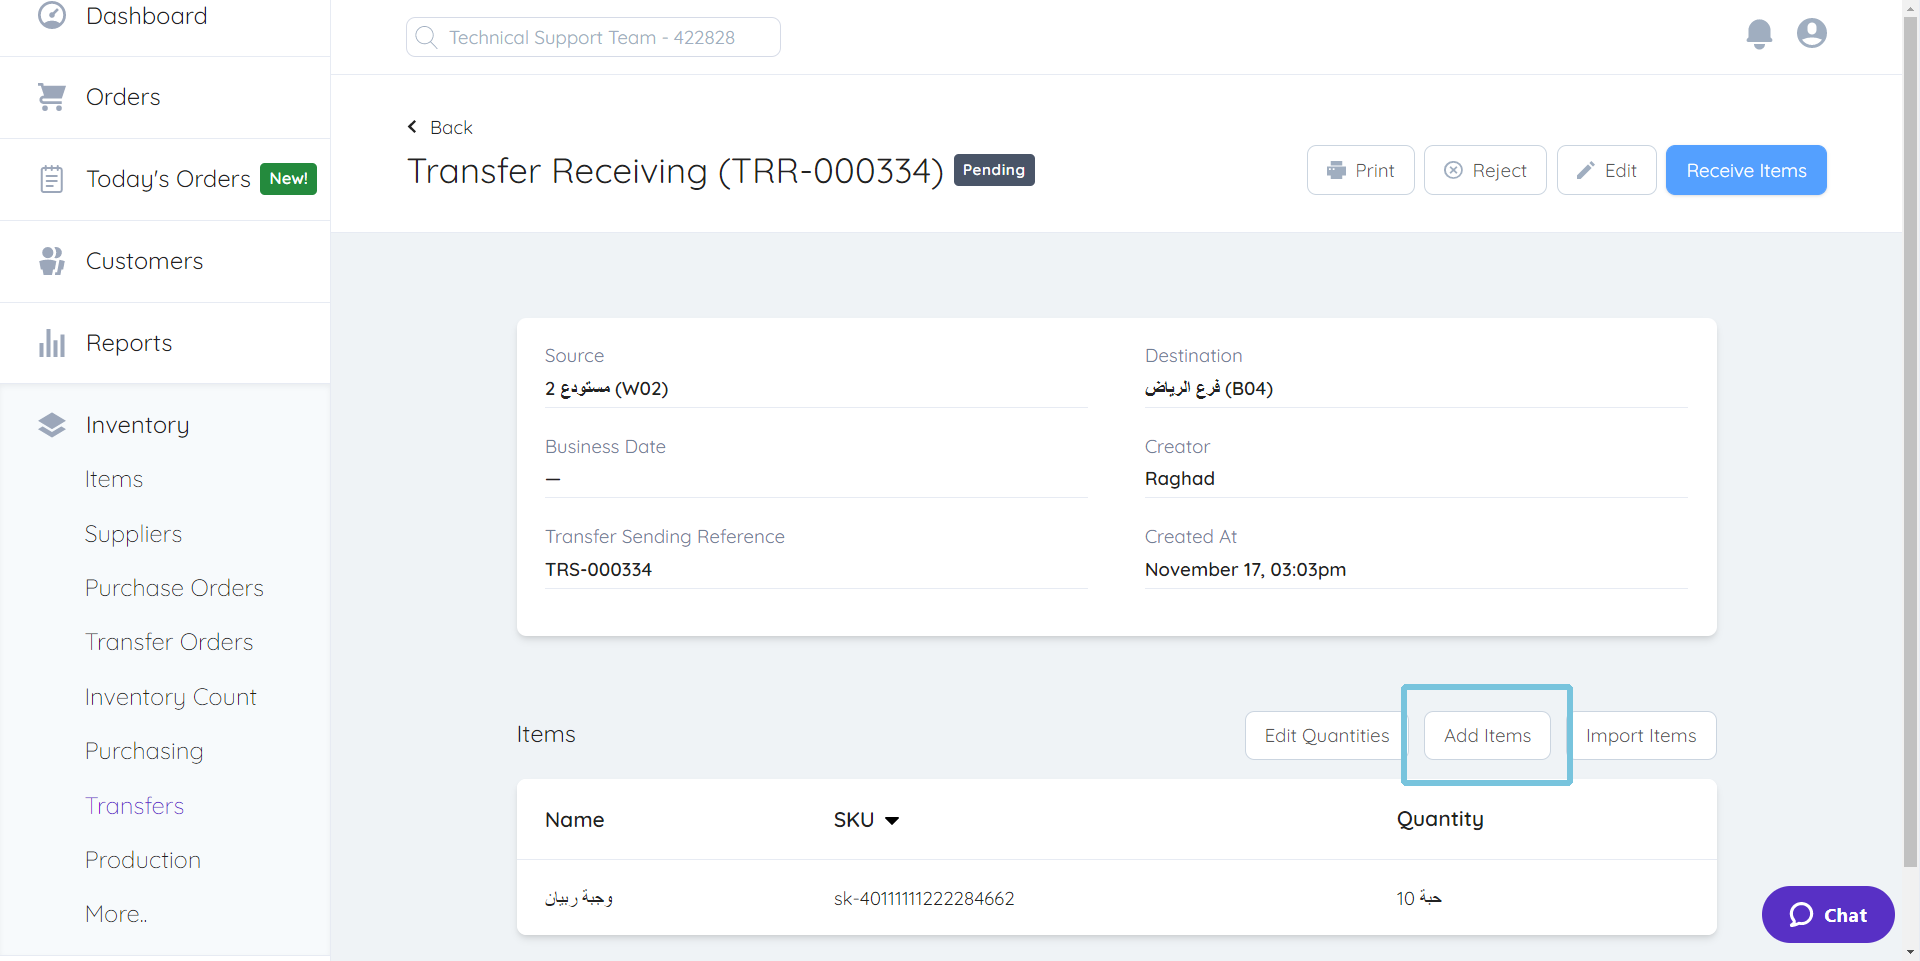Open the notifications bell icon
This screenshot has width=1920, height=961.
(x=1759, y=33)
